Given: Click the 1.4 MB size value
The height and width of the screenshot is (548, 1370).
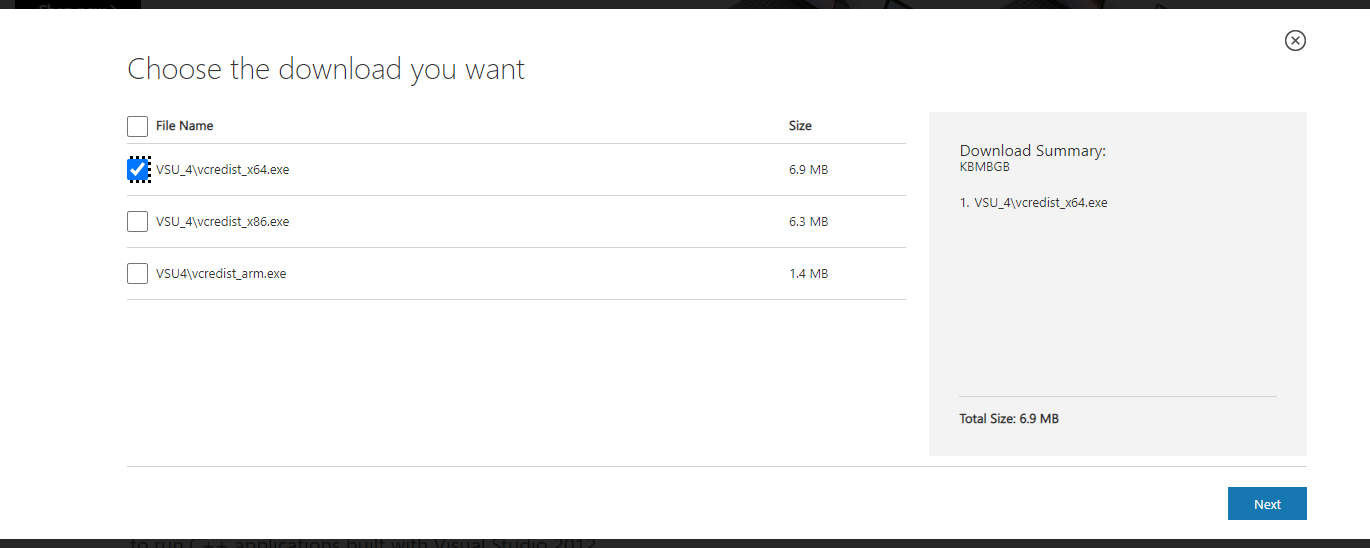Looking at the screenshot, I should pyautogui.click(x=808, y=274).
